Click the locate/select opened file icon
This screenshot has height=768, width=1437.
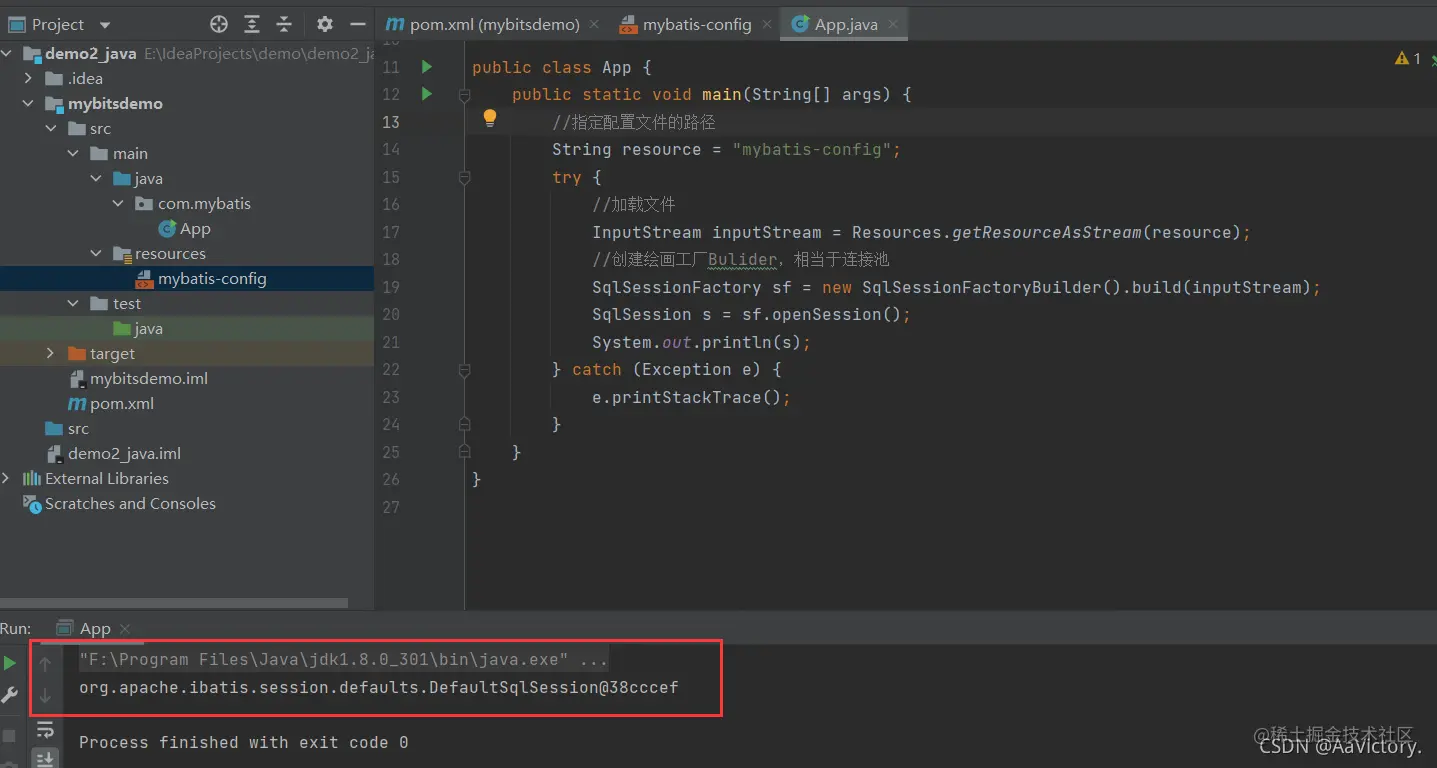tap(219, 24)
